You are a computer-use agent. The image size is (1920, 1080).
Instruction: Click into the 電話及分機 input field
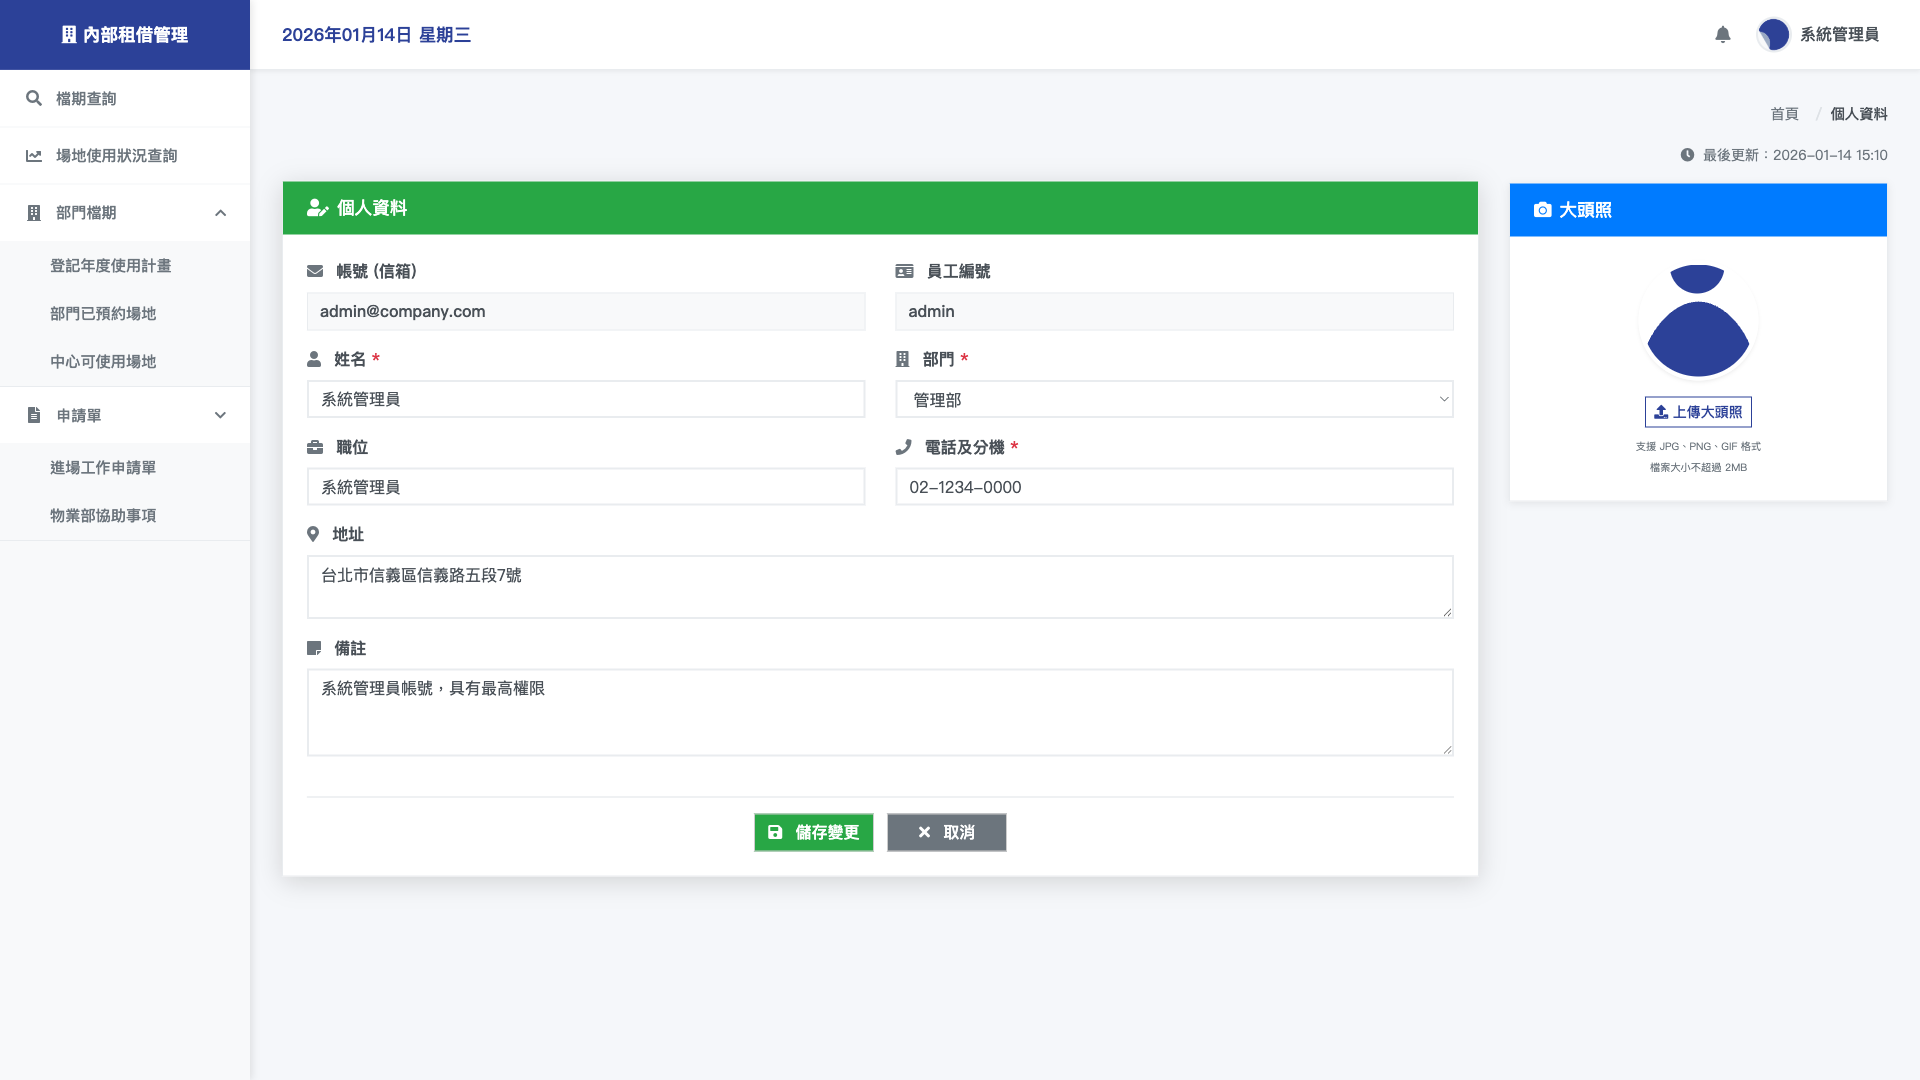tap(1173, 487)
